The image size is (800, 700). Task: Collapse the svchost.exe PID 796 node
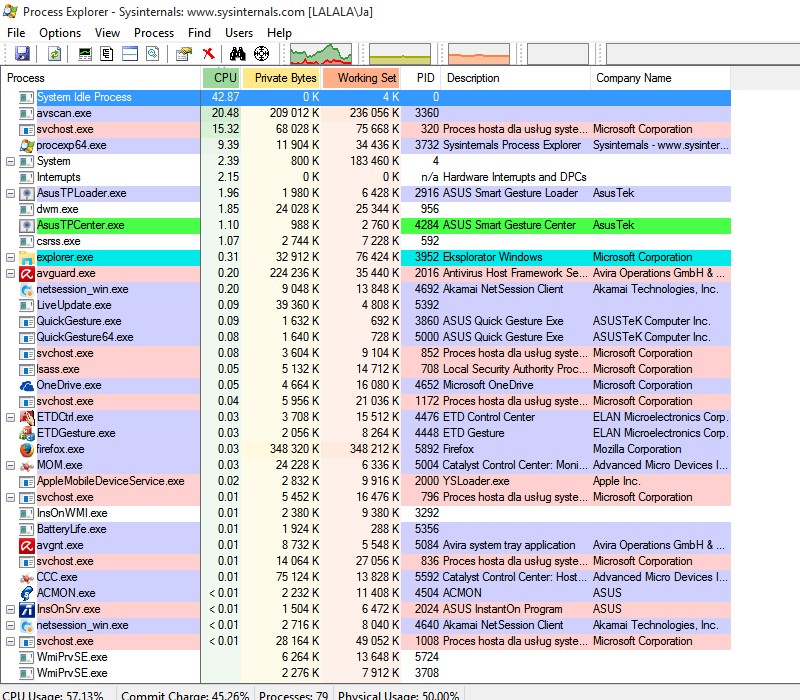[10, 497]
